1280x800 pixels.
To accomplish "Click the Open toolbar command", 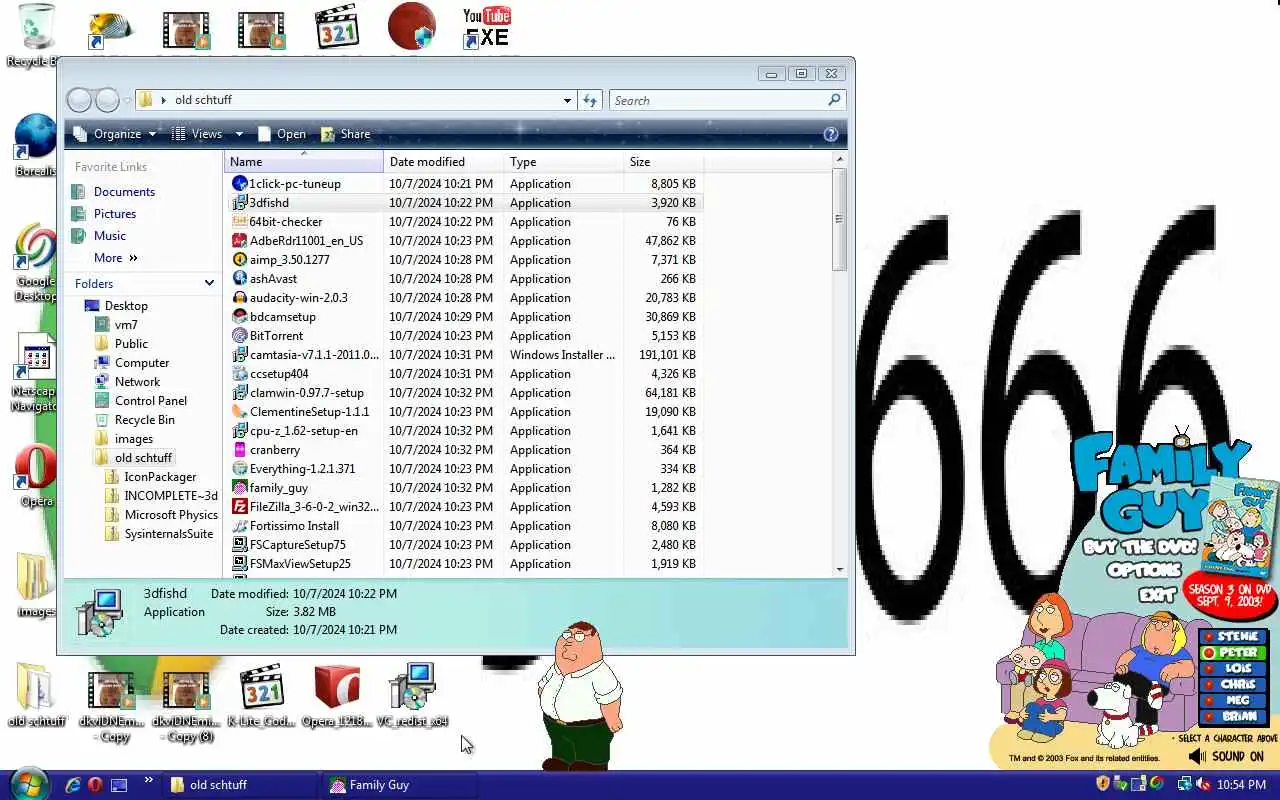I will [x=282, y=134].
